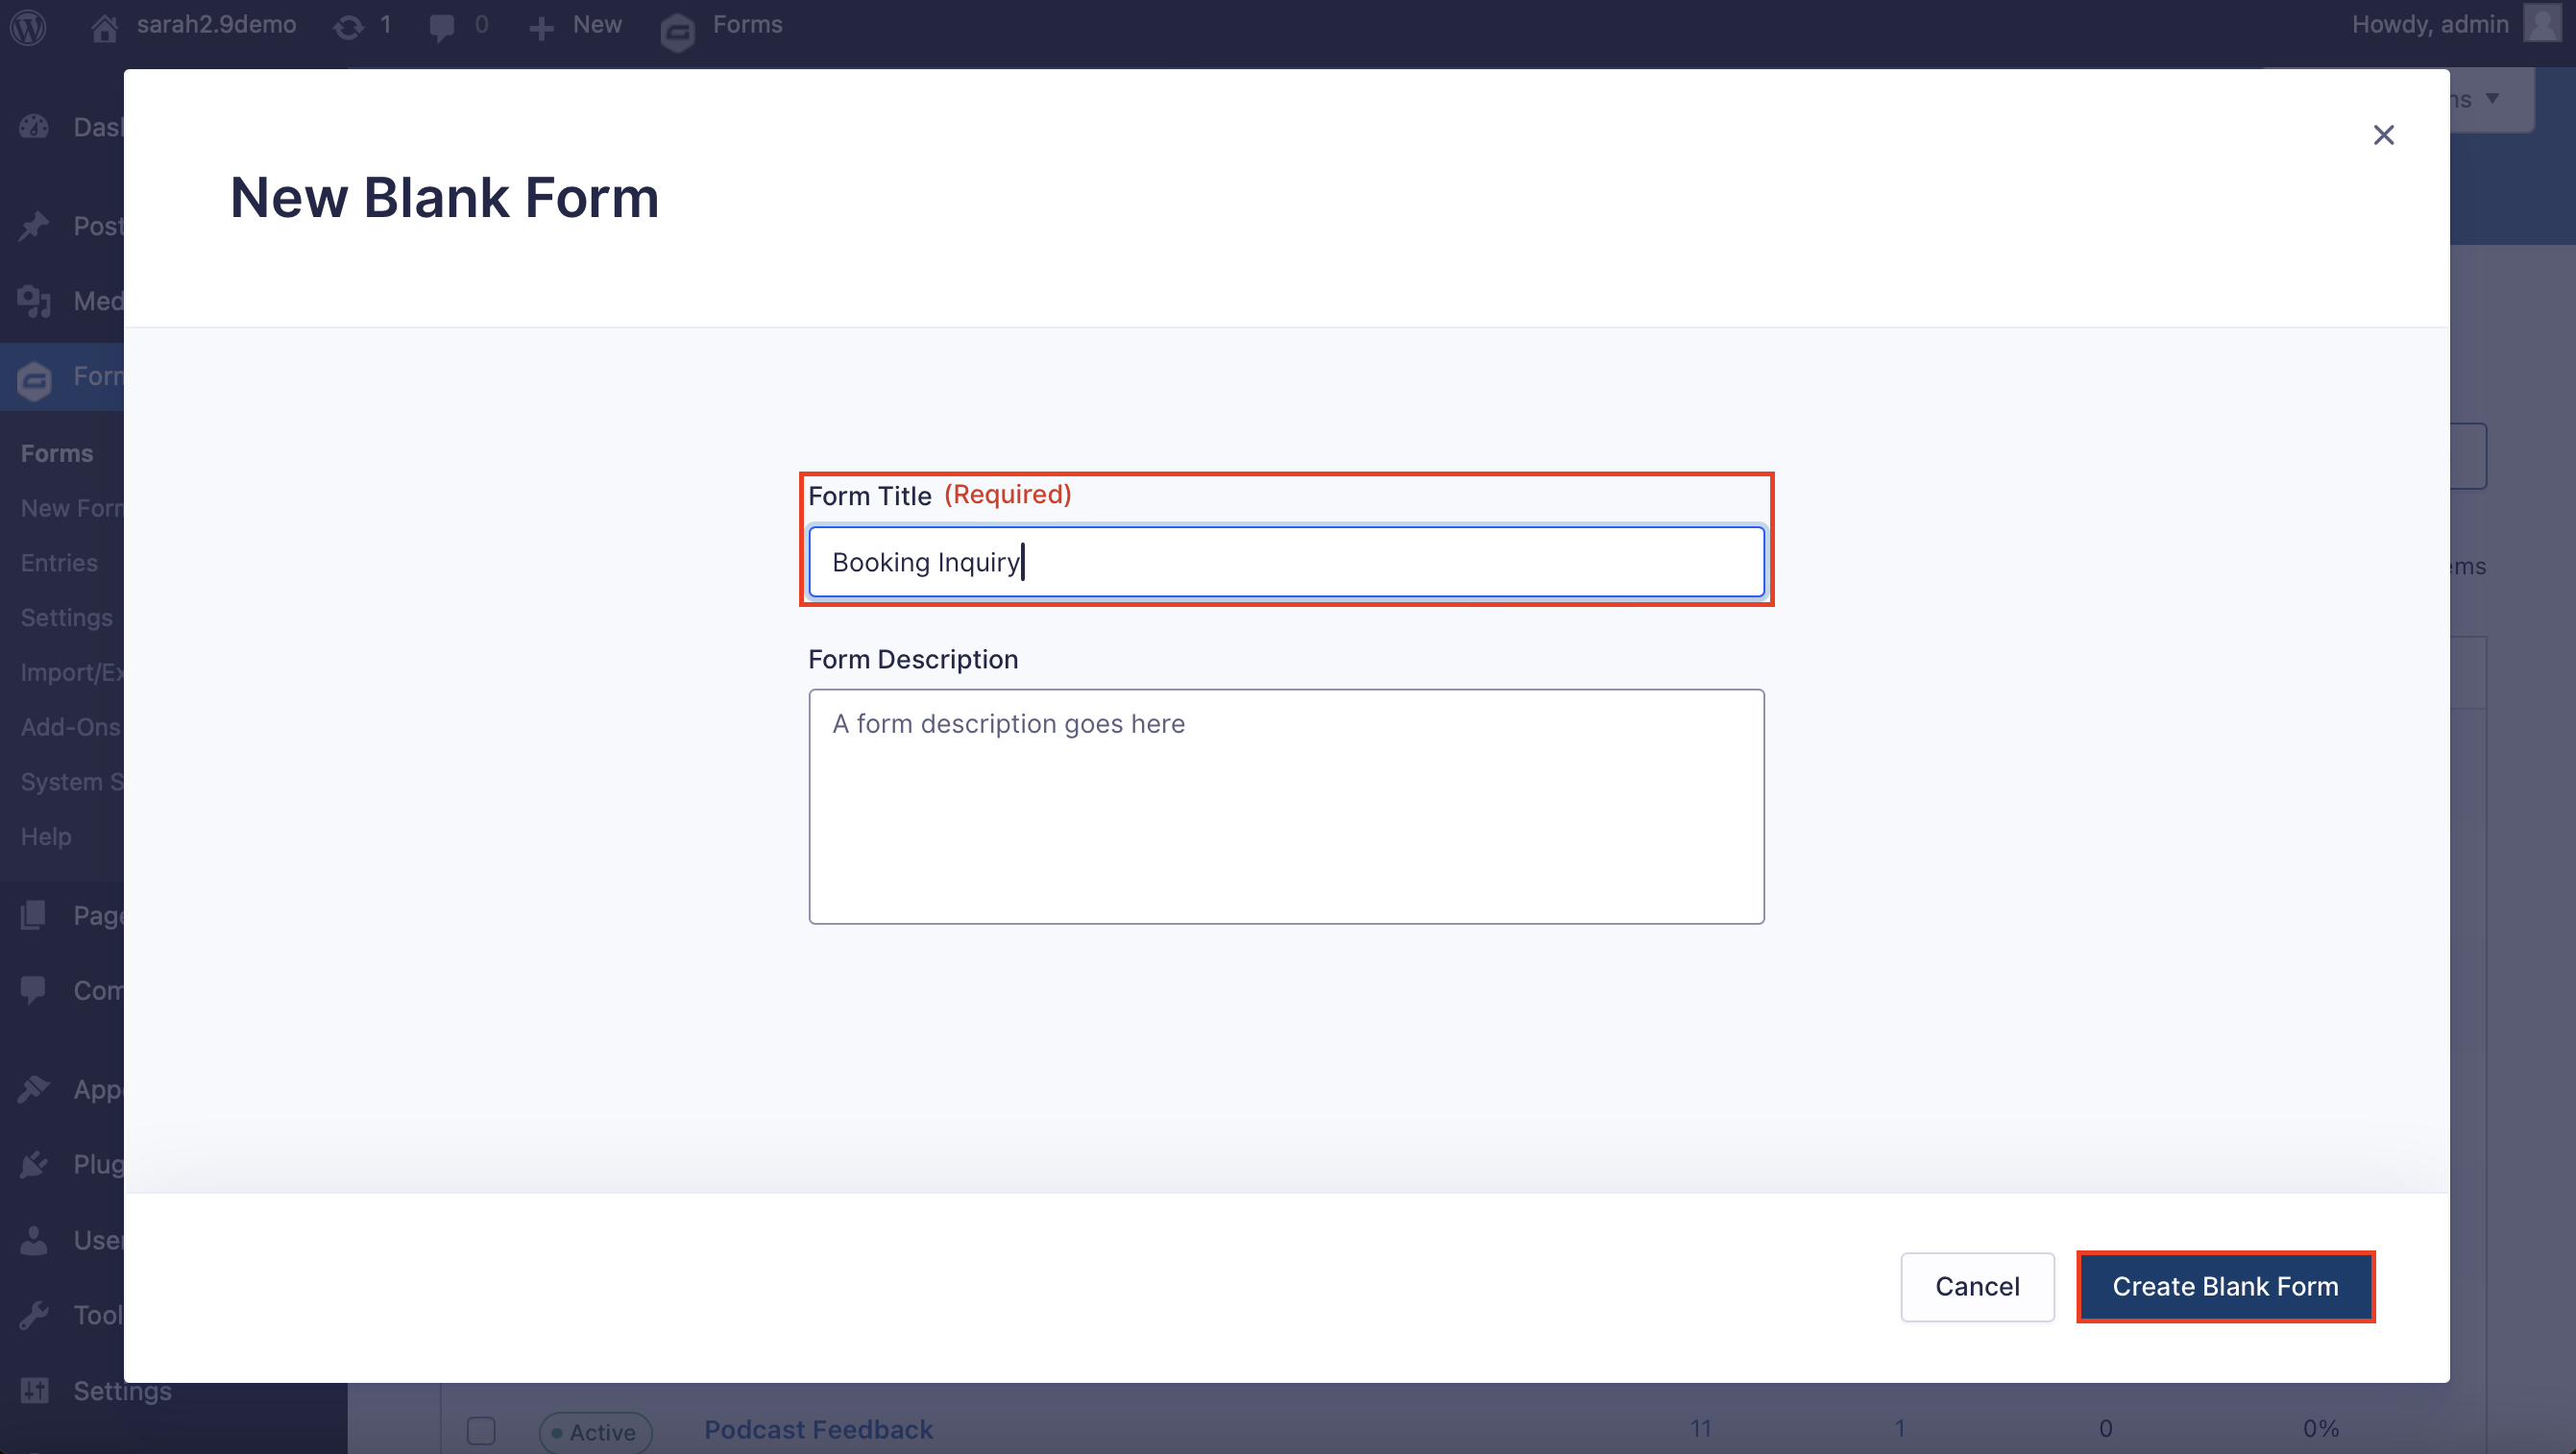Click the WordPress logo in admin bar
Screen dimensions: 2576x1454
[x=29, y=26]
